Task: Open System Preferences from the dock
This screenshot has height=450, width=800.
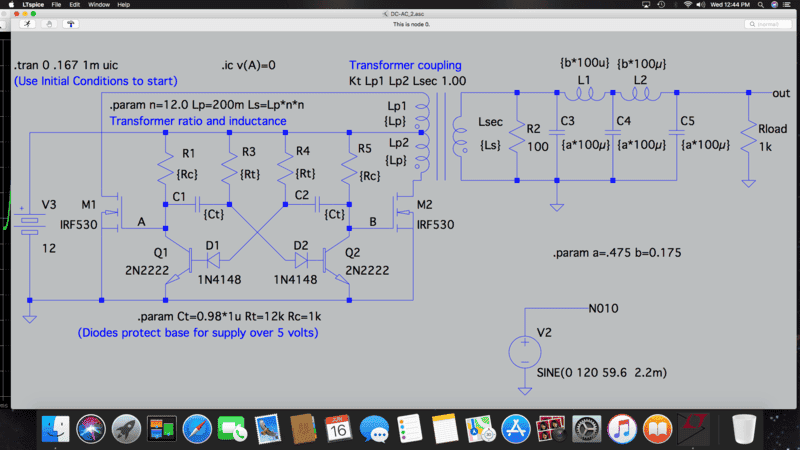Action: (586, 430)
